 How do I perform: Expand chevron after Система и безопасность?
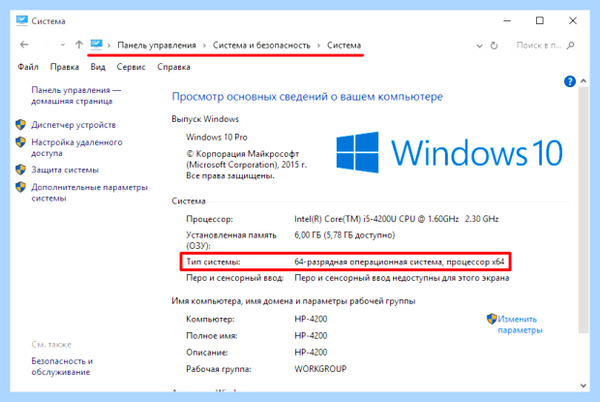pyautogui.click(x=318, y=46)
